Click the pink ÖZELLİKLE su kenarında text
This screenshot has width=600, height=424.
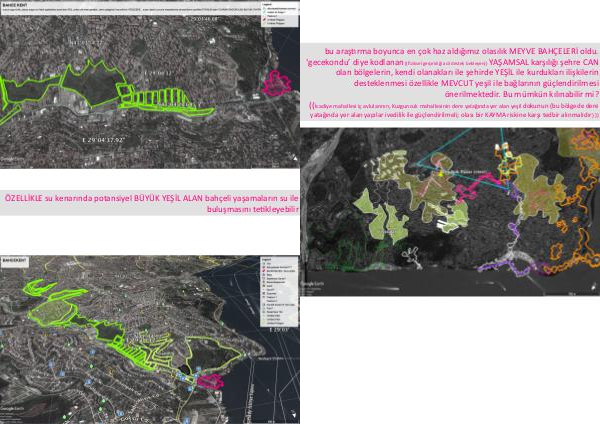[x=150, y=199]
